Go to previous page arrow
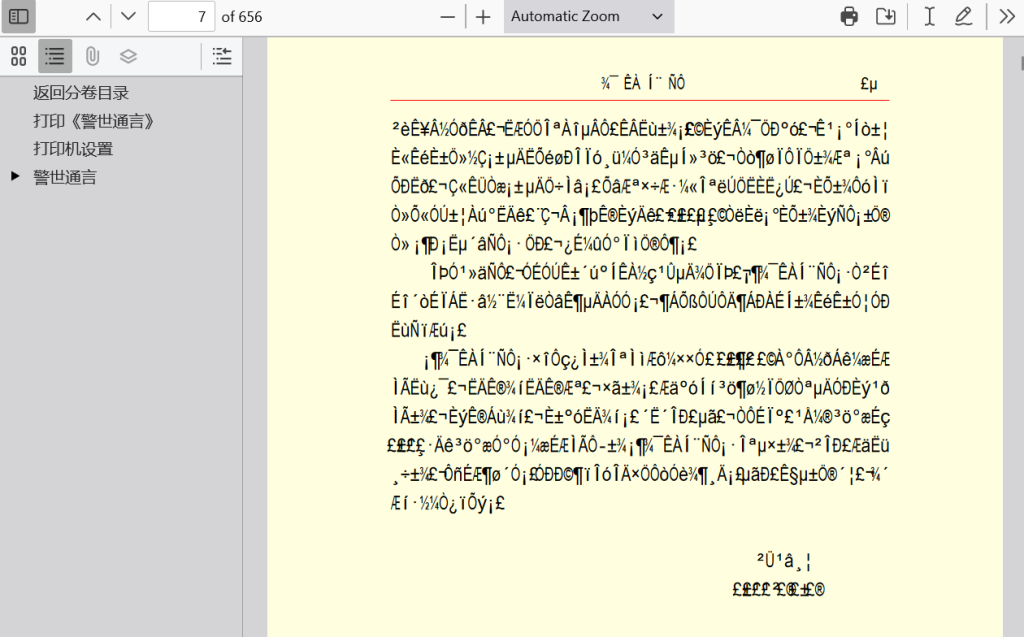The width and height of the screenshot is (1024, 637). click(x=93, y=16)
